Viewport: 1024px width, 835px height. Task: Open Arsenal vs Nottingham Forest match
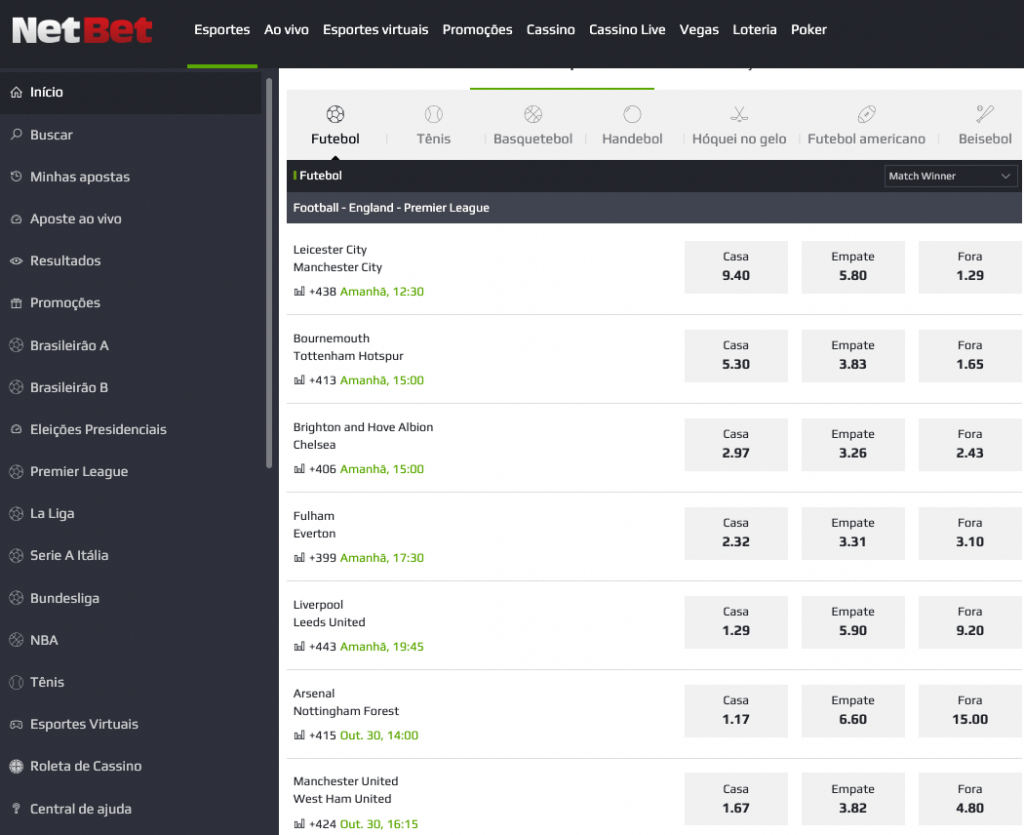pyautogui.click(x=345, y=702)
